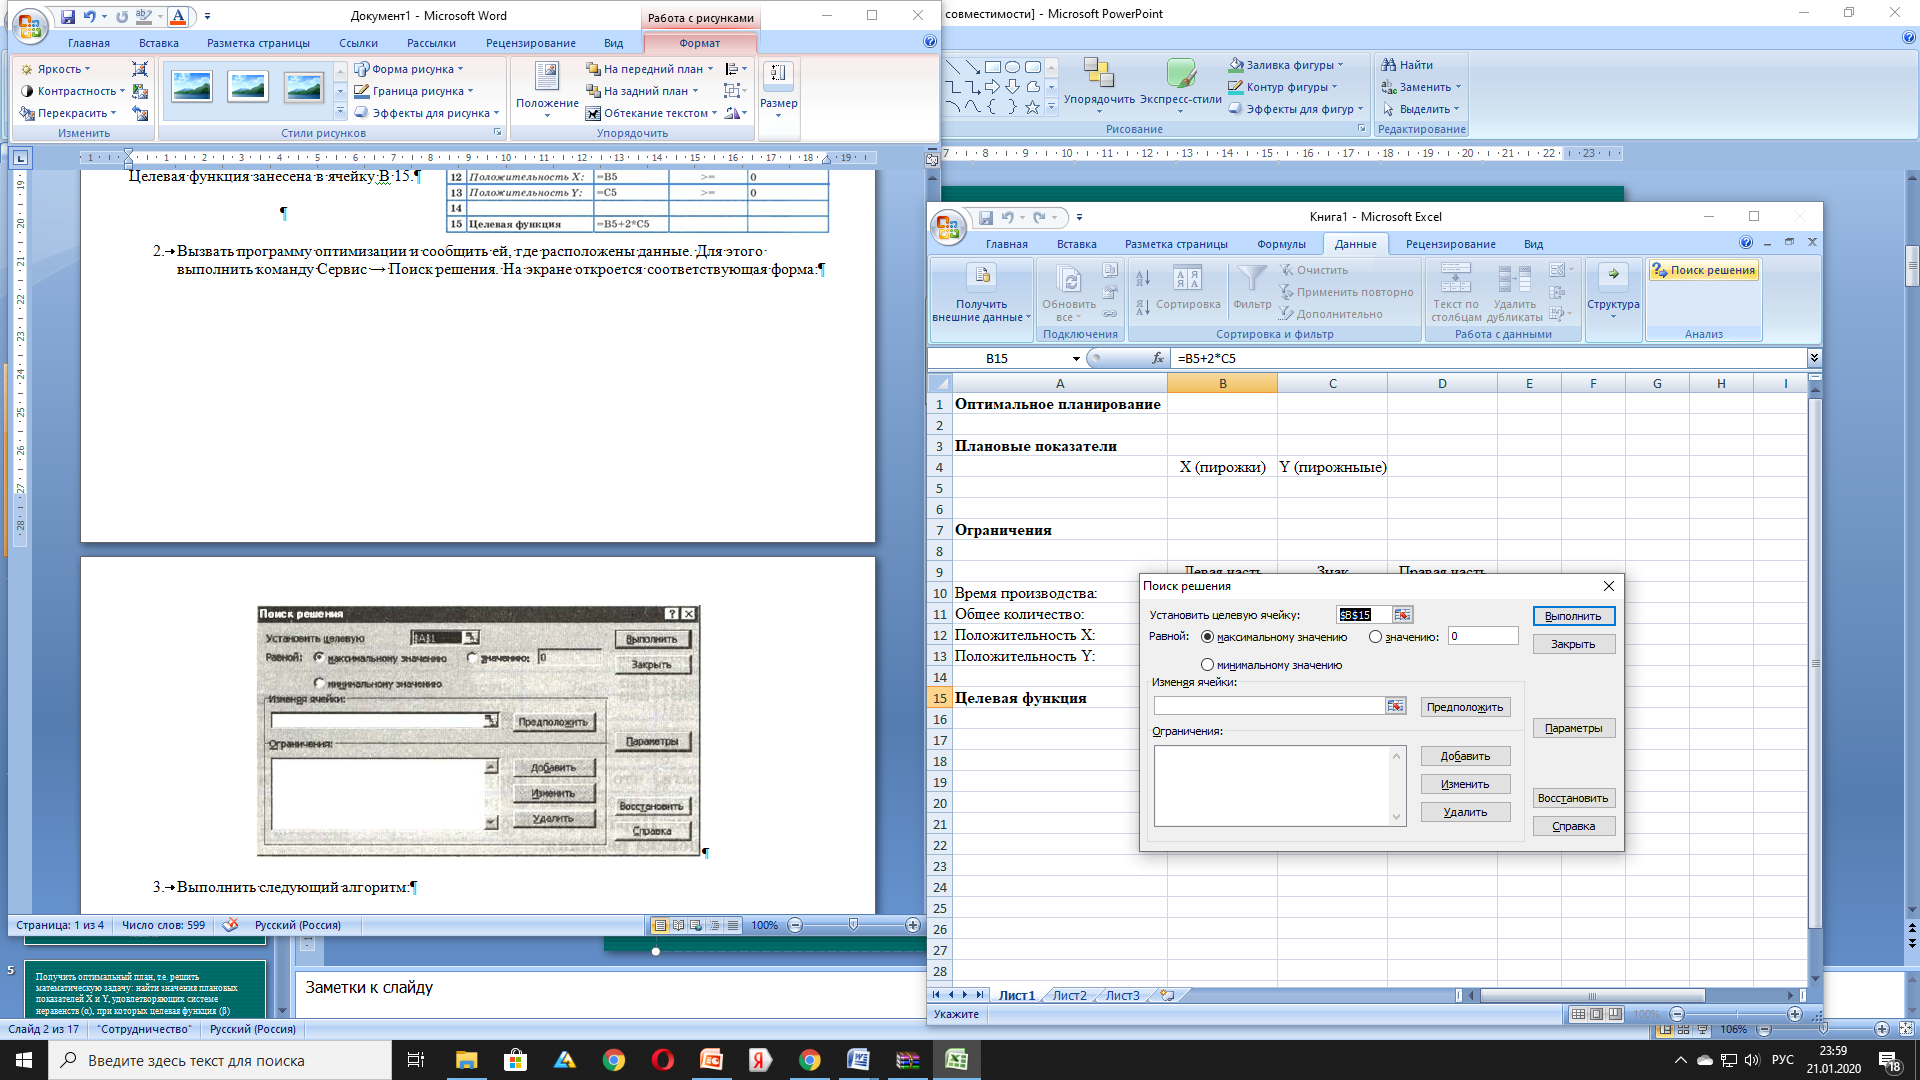The image size is (1920, 1080).
Task: Click Compress Pictures icon in Word's Изменить group
Action: [x=140, y=69]
